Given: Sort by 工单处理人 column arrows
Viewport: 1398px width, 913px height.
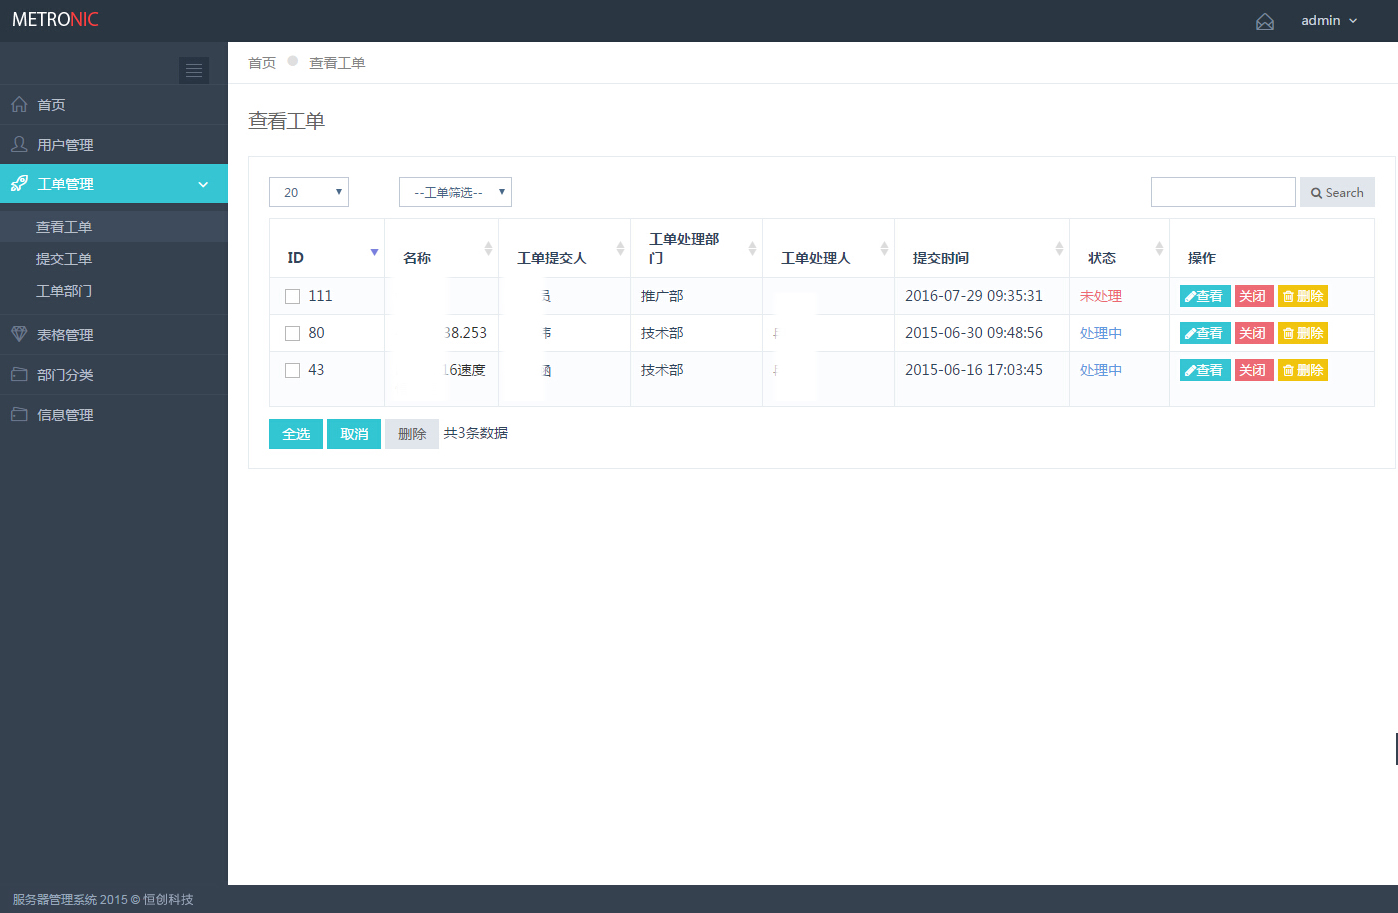Looking at the screenshot, I should click(x=884, y=248).
